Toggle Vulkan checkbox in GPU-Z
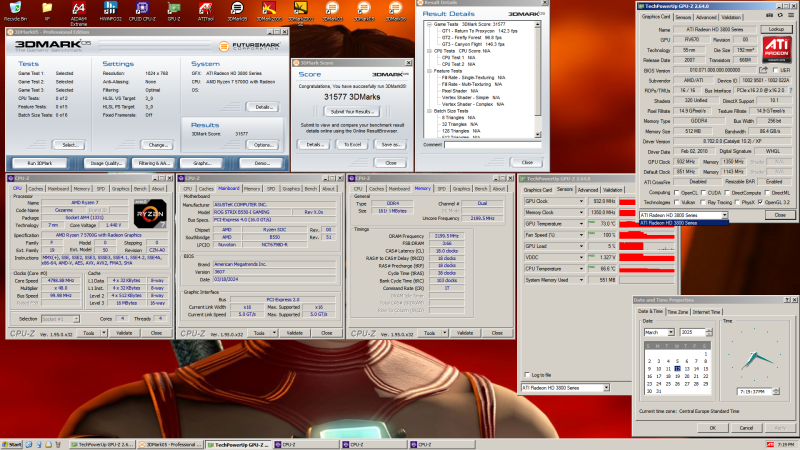Screen dimensions: 800x450 tap(677, 203)
